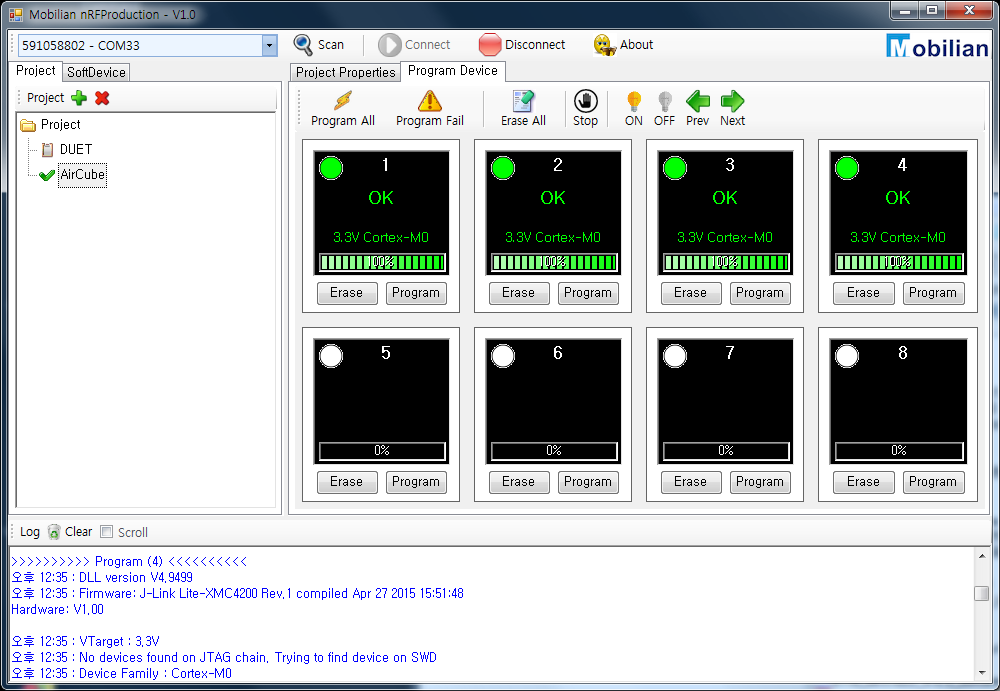The image size is (1000, 691).
Task: Click white status indicator of device 7
Action: pyautogui.click(x=675, y=356)
